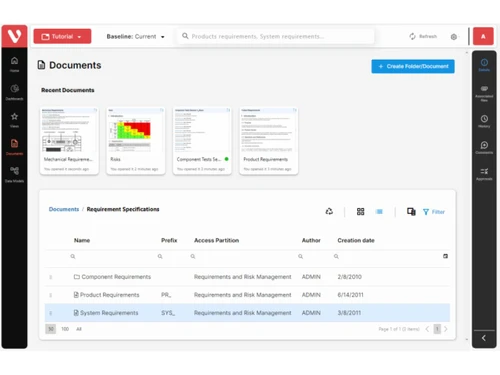Go to next page arrow
This screenshot has width=500, height=375.
[x=446, y=329]
